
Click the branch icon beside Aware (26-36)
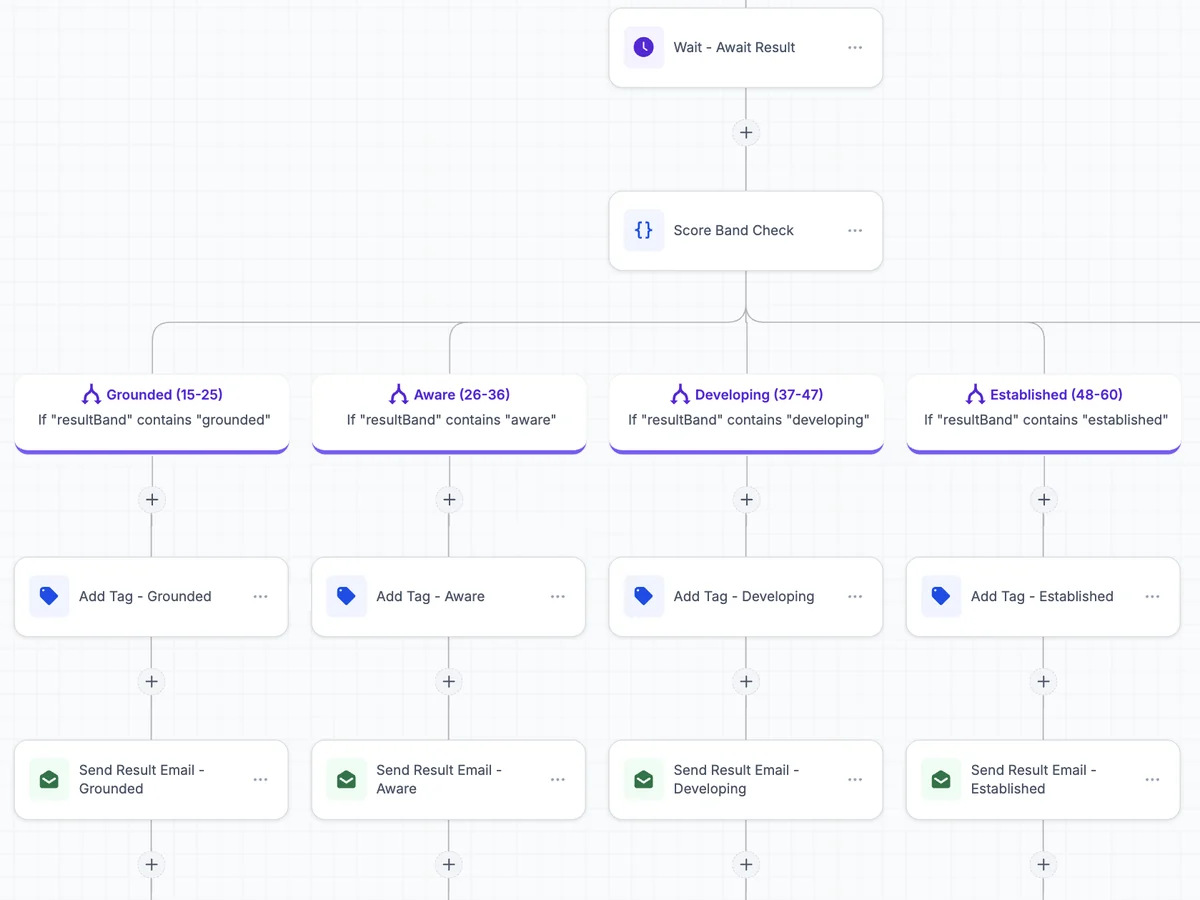coord(398,394)
